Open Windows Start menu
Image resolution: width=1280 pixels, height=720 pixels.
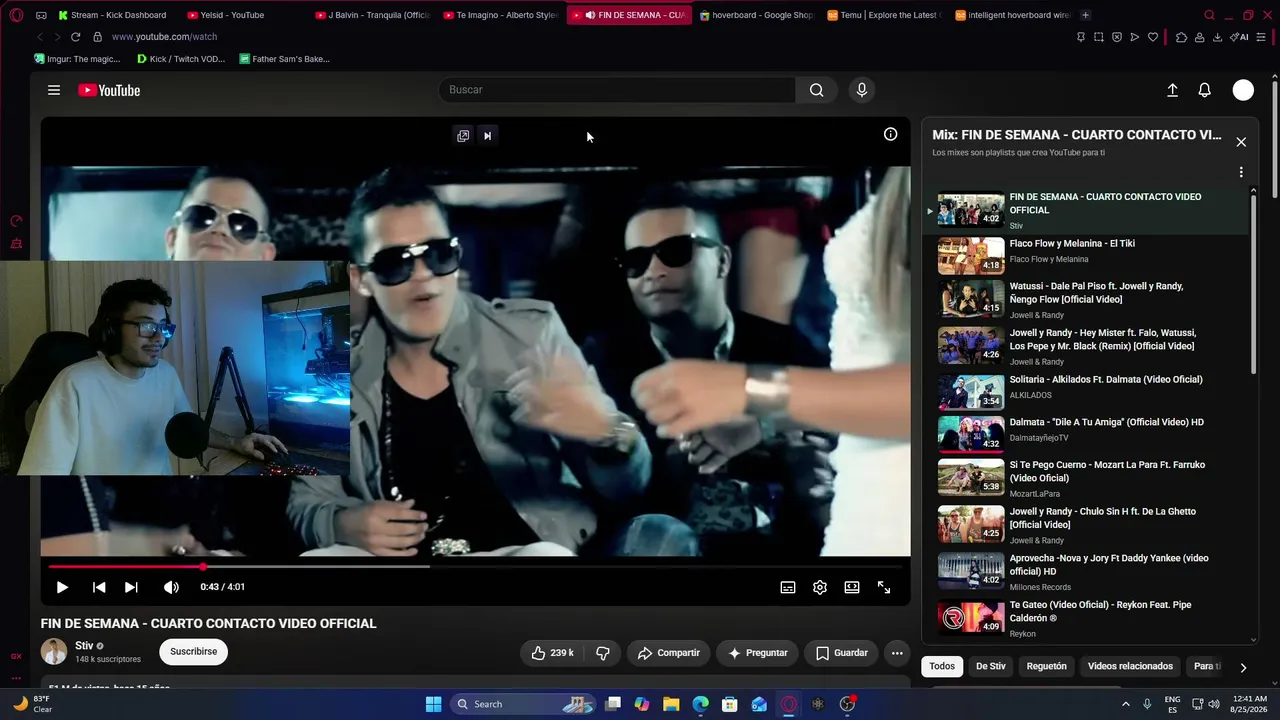click(x=433, y=704)
